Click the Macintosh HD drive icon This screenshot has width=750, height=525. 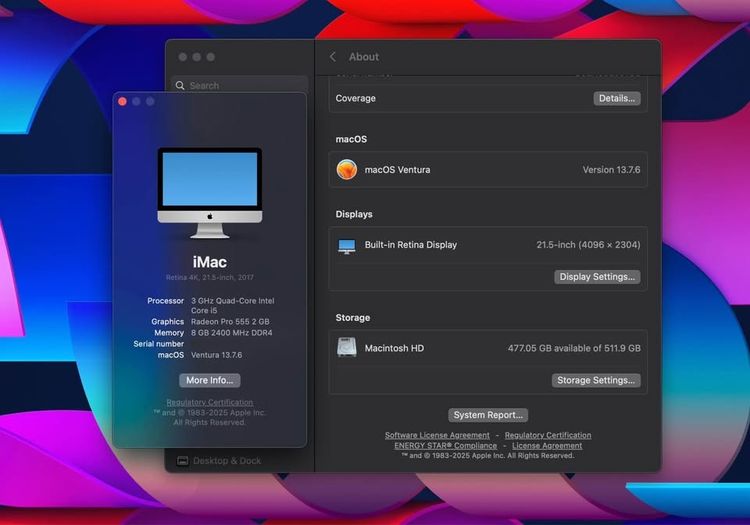point(347,348)
